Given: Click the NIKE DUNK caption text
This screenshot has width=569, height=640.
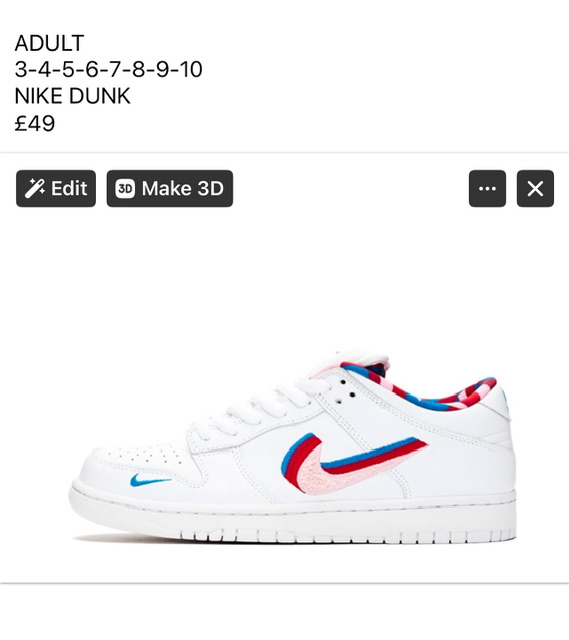Looking at the screenshot, I should tap(73, 96).
